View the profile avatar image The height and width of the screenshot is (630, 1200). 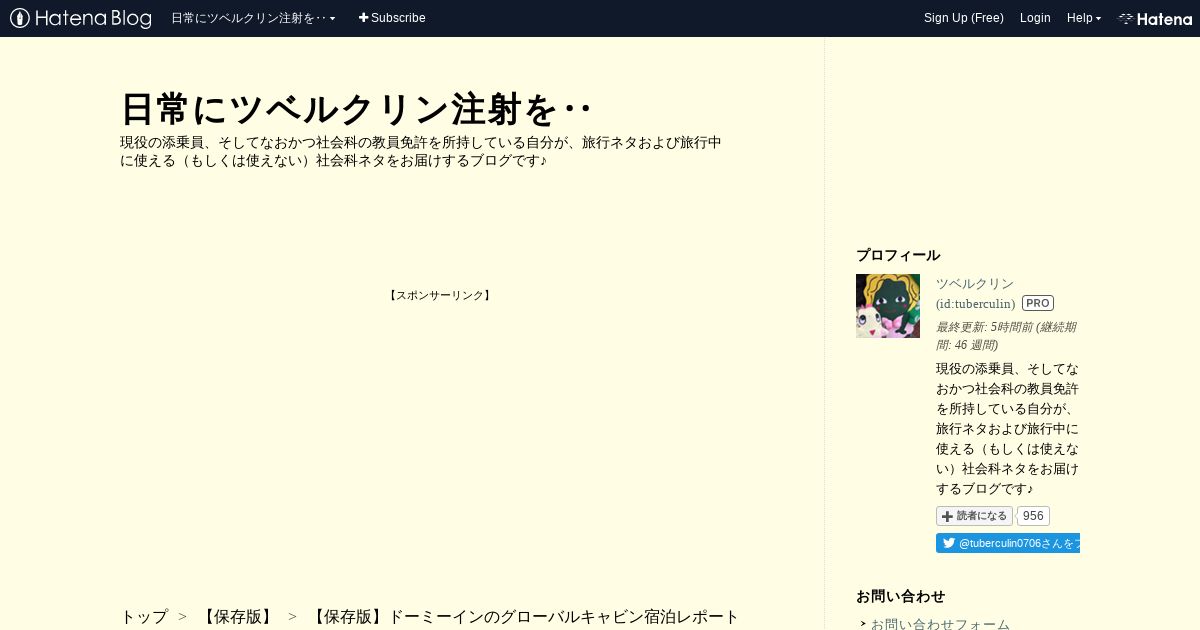[888, 306]
